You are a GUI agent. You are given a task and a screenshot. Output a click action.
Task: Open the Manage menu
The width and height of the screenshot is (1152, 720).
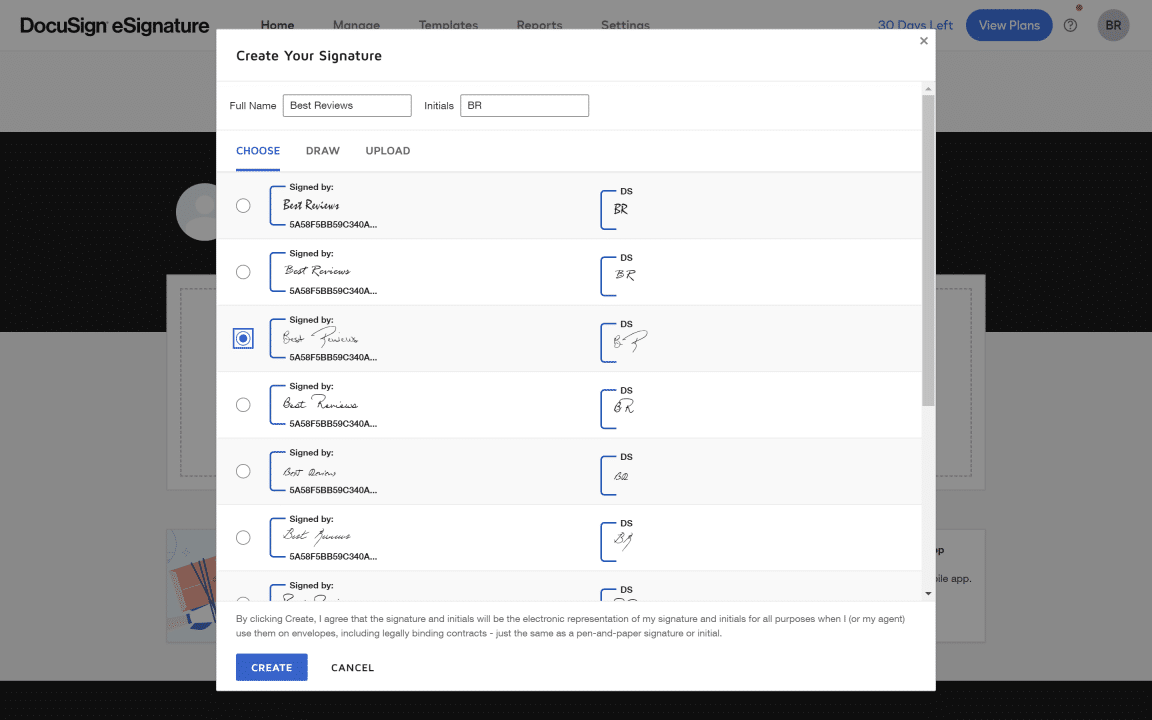point(356,25)
